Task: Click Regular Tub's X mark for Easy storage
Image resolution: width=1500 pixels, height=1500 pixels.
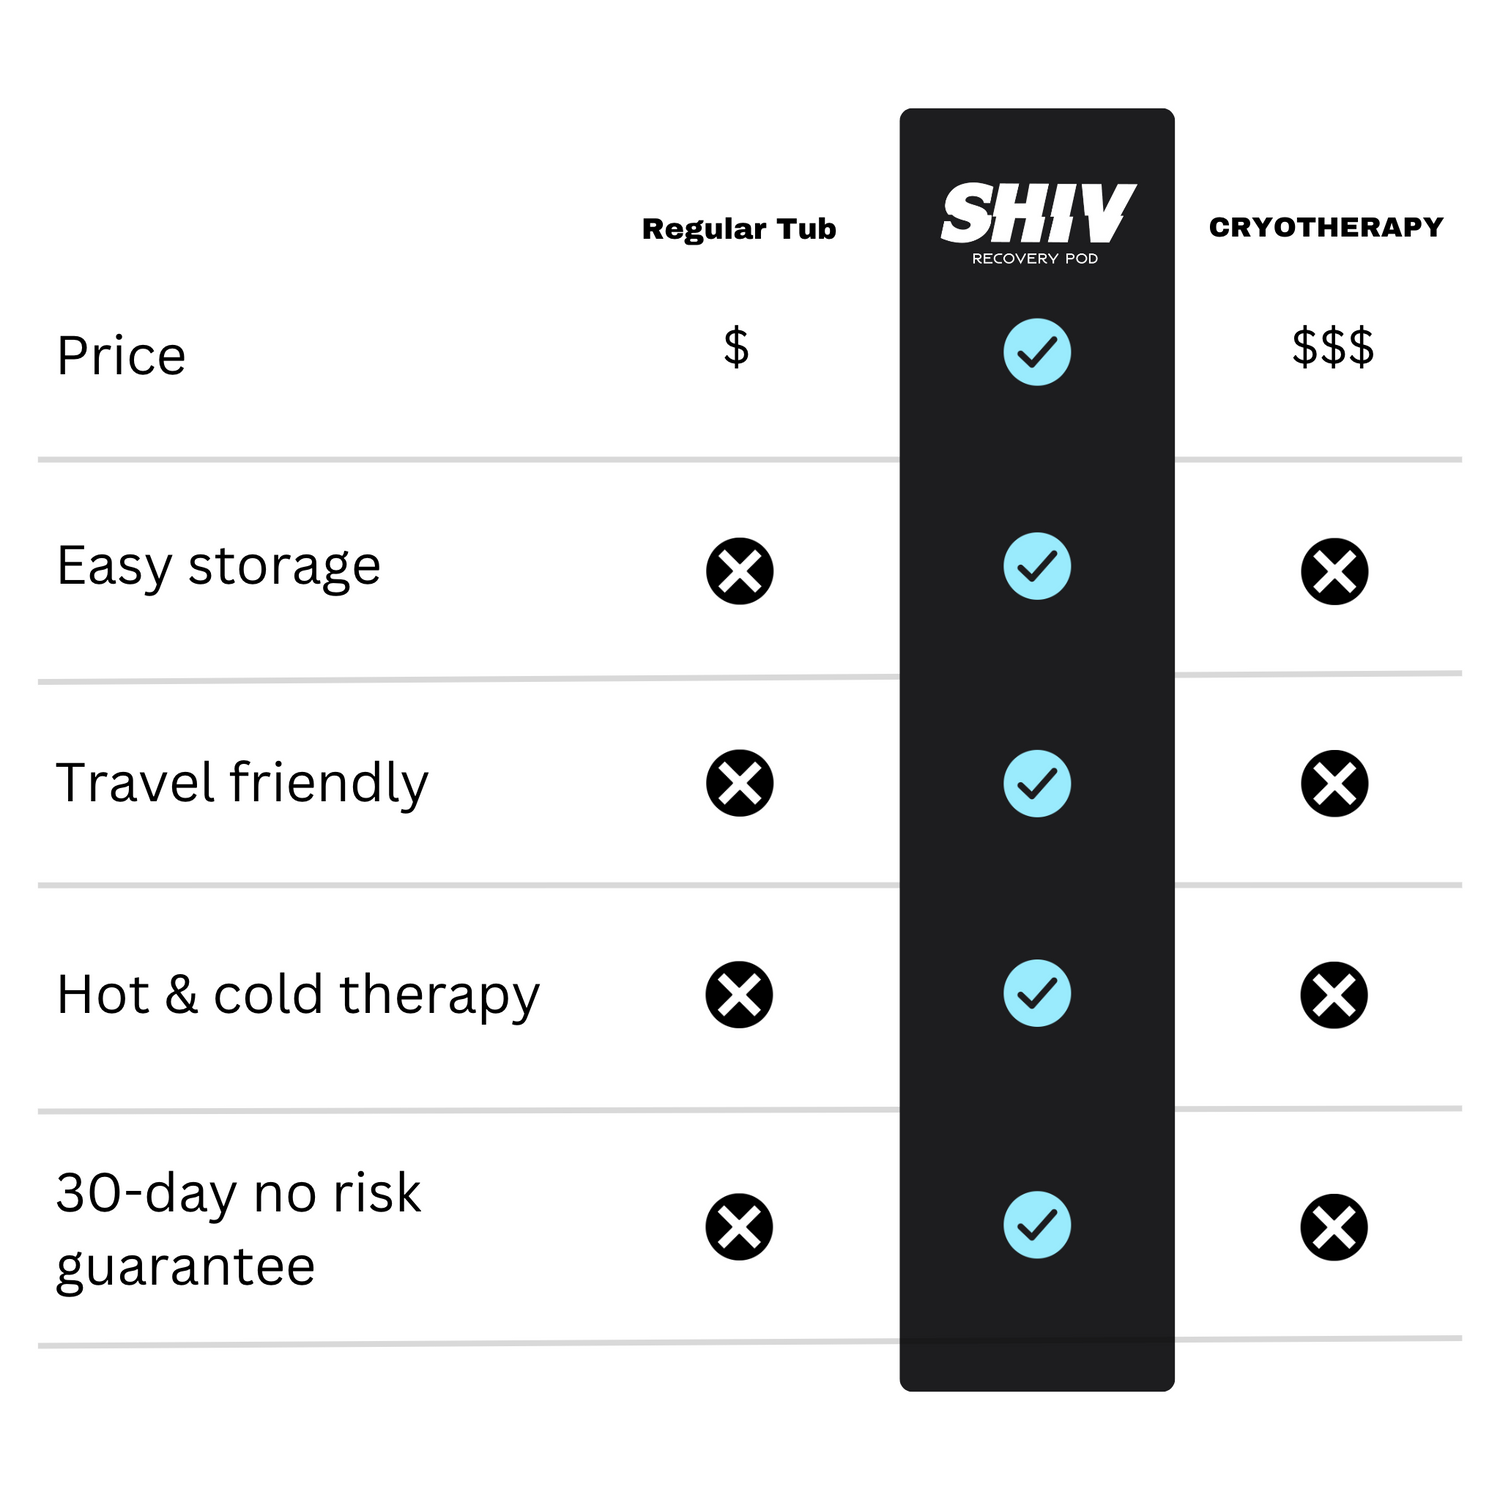Action: (740, 571)
